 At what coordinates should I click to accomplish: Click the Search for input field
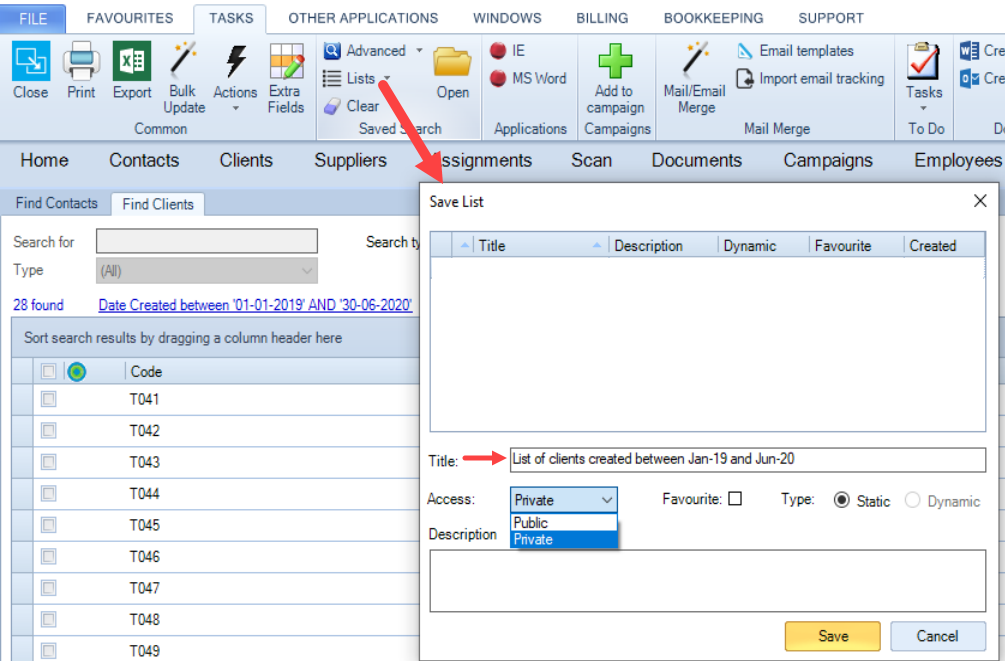click(x=206, y=241)
